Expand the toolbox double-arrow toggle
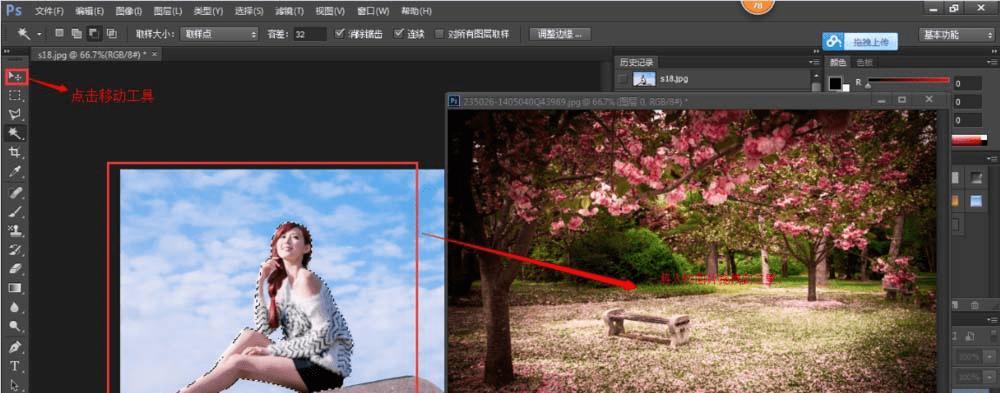Viewport: 1000px width, 393px height. pyautogui.click(x=7, y=51)
